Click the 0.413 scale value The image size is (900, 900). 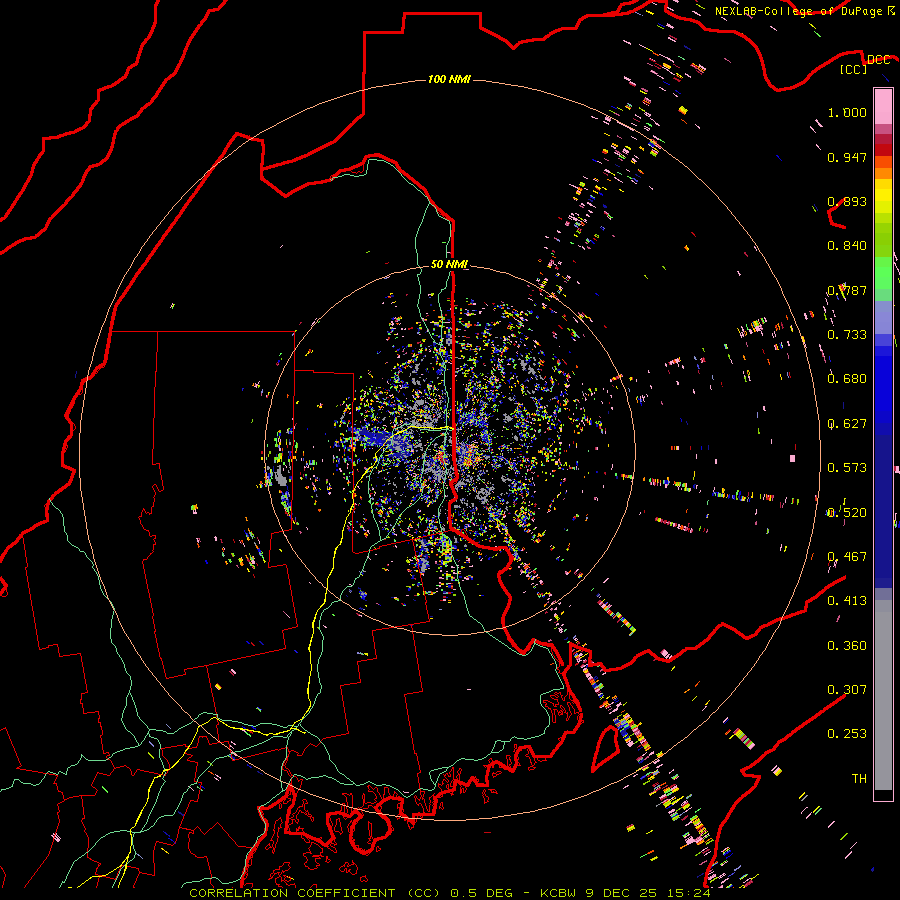(847, 601)
